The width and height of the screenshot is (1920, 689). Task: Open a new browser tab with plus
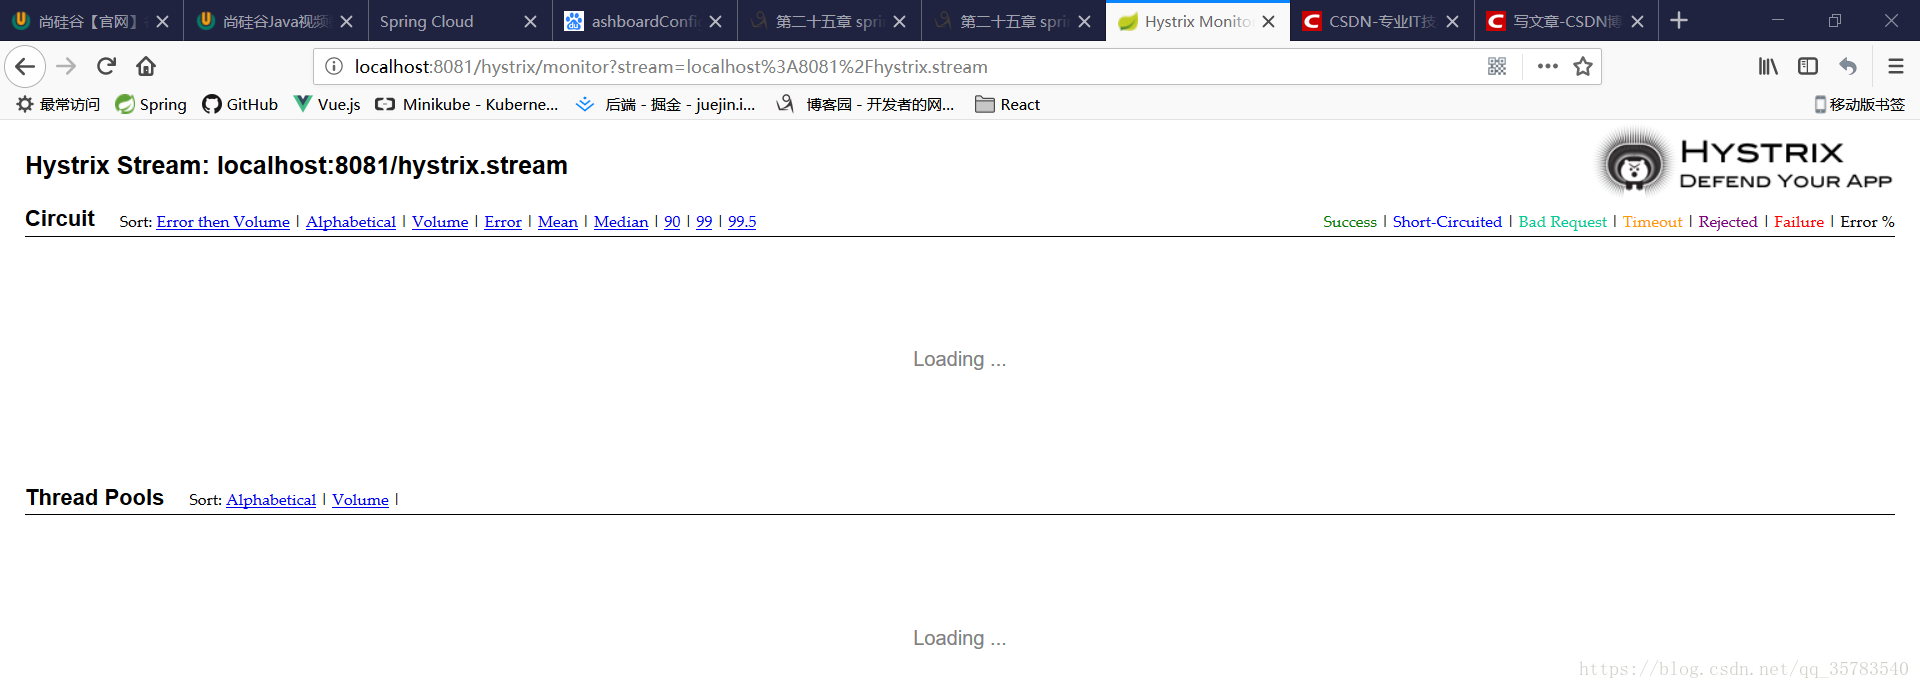pos(1679,21)
